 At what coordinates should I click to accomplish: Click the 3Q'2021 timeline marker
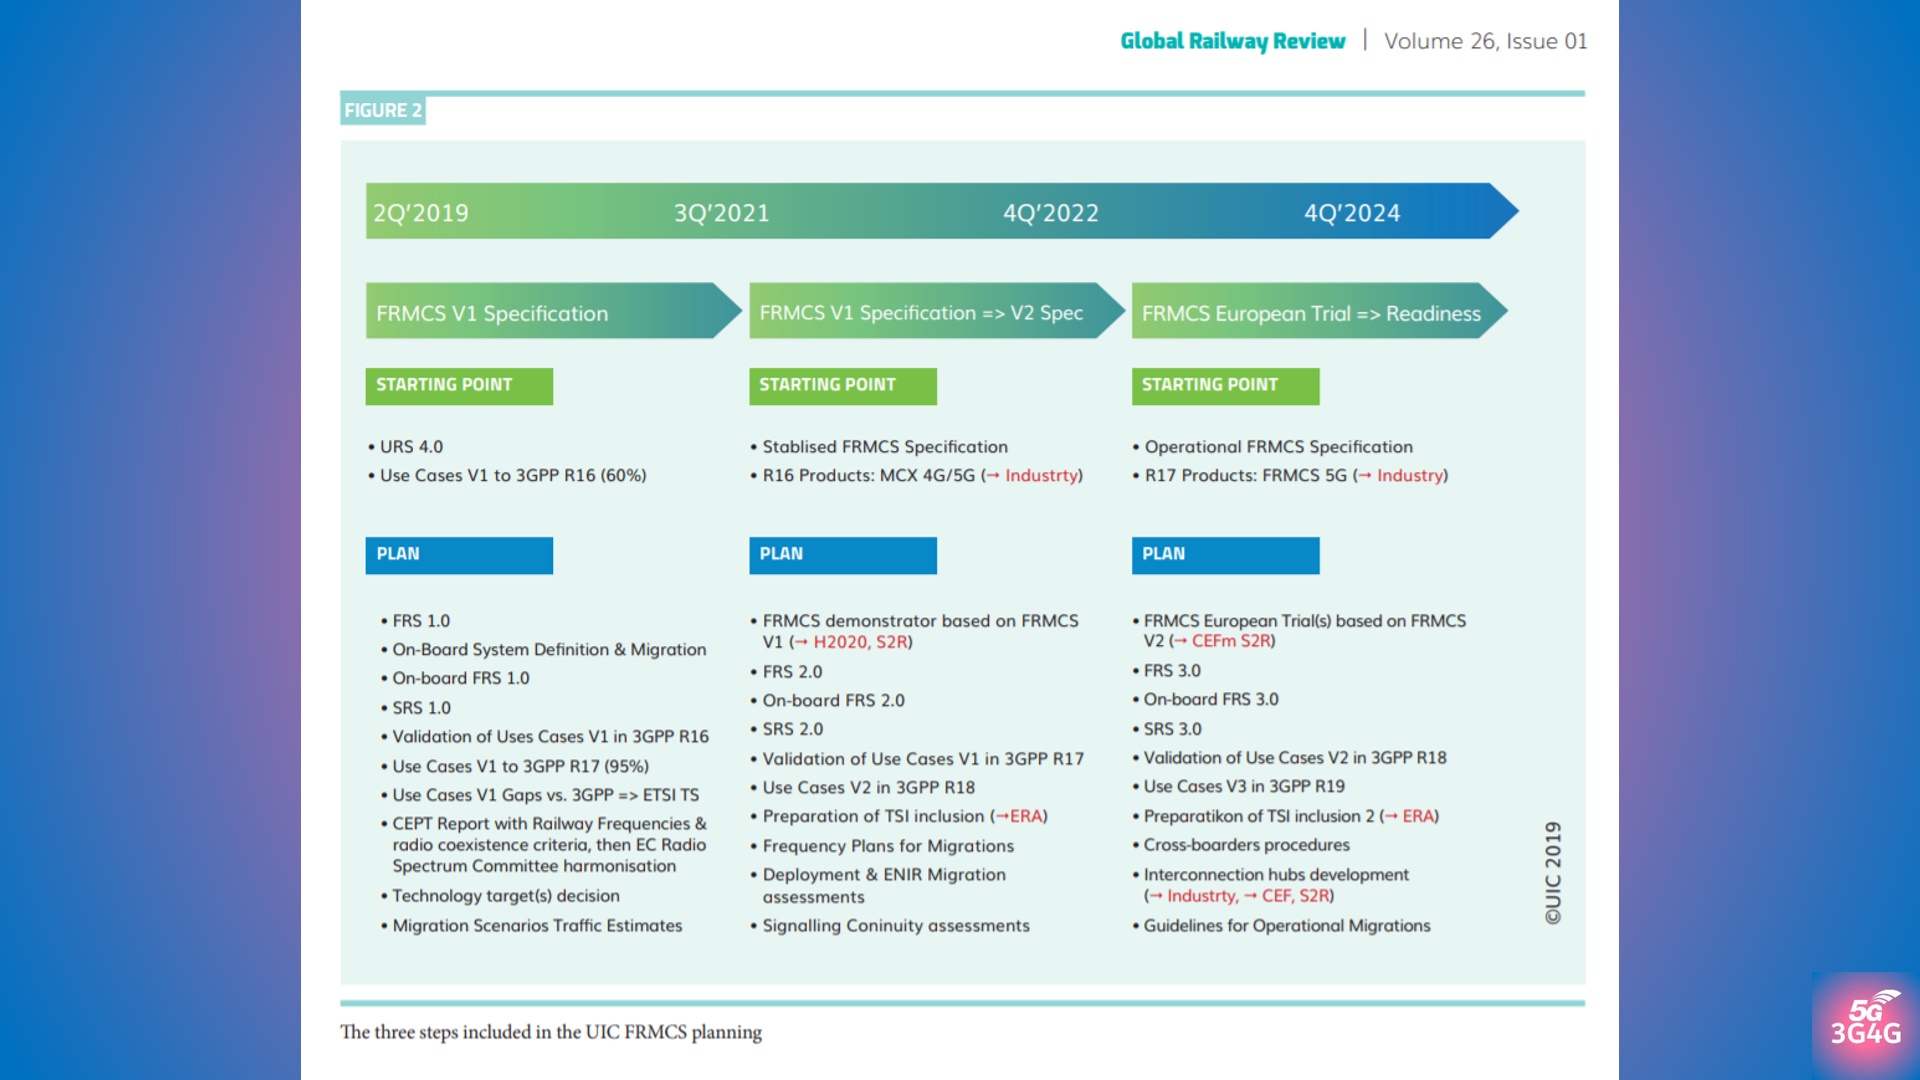pos(721,212)
